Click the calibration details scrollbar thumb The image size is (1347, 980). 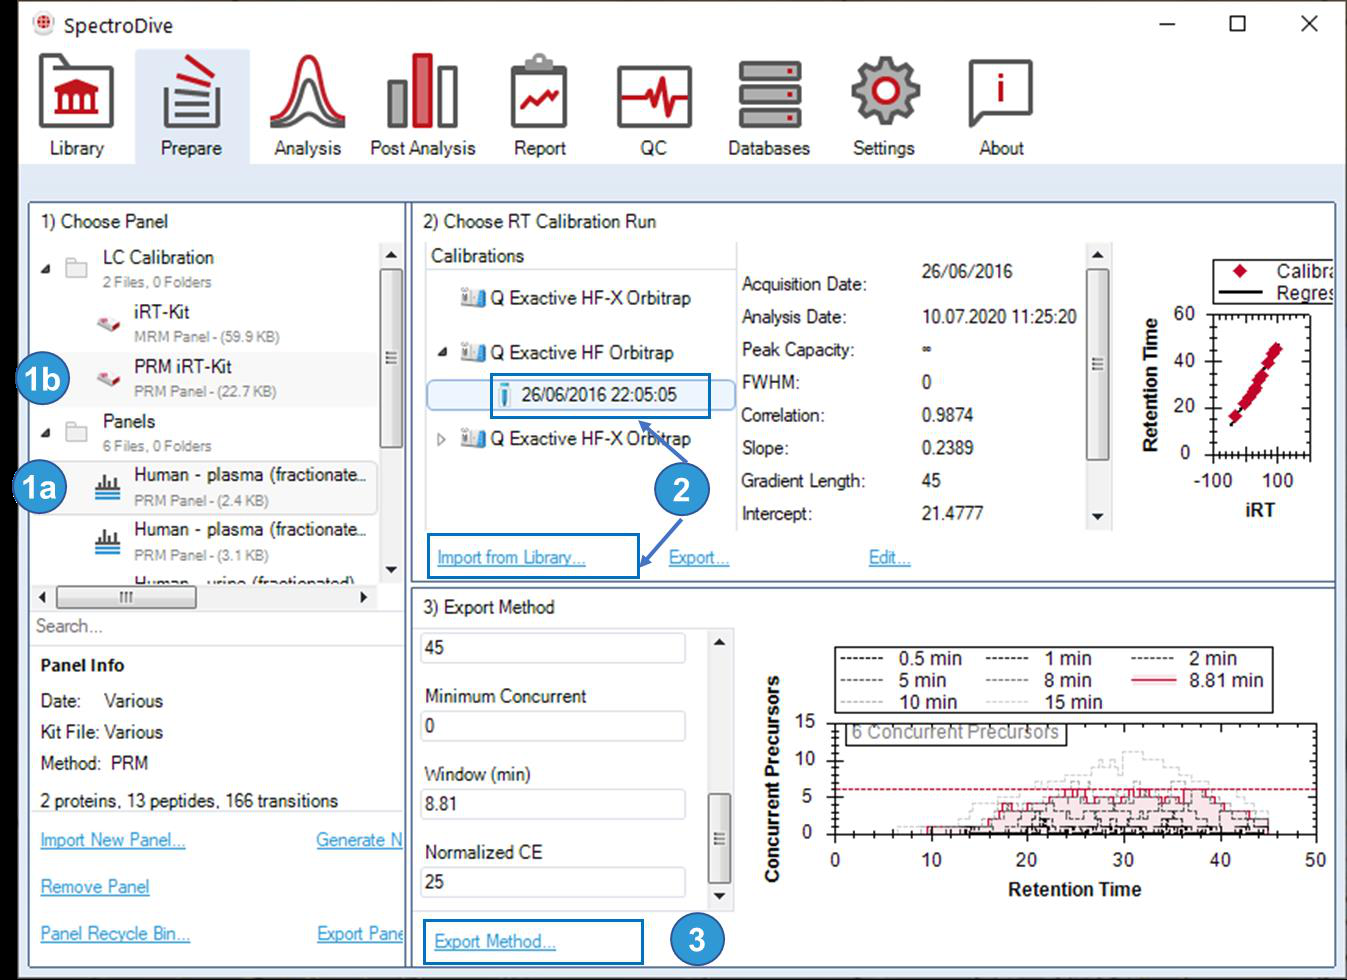pyautogui.click(x=1097, y=364)
